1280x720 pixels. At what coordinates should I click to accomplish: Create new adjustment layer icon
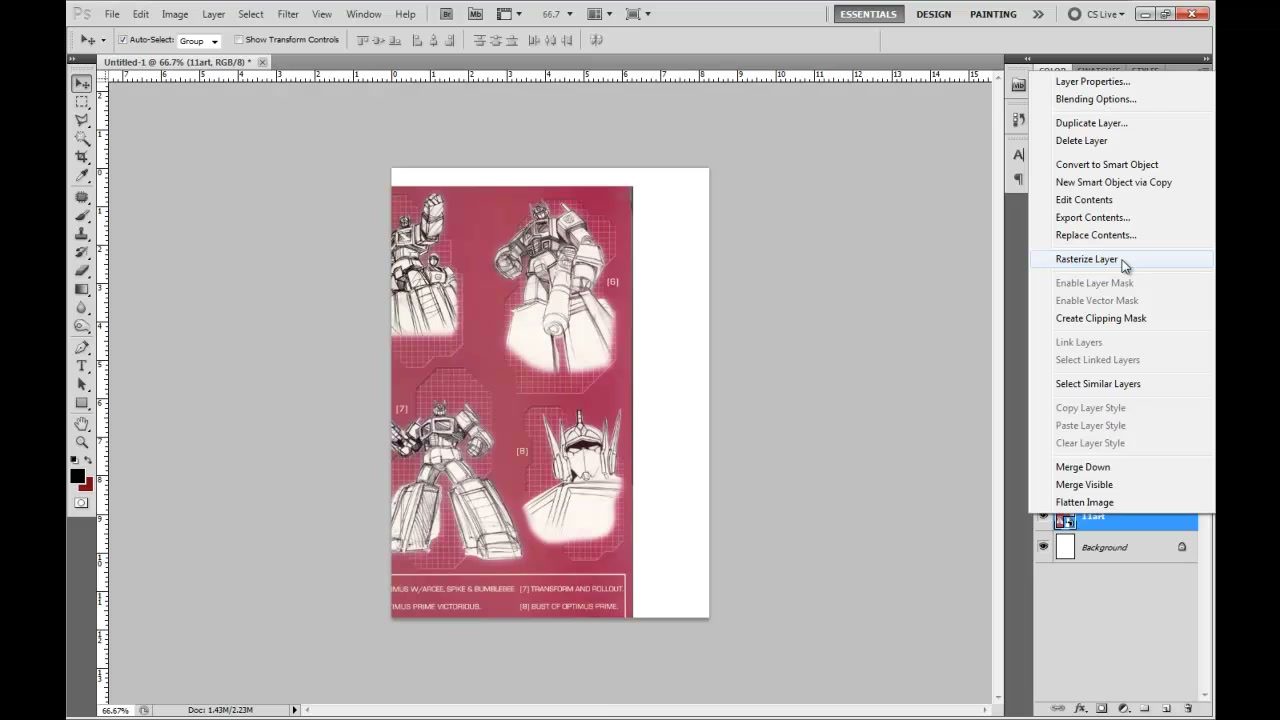click(x=1123, y=708)
